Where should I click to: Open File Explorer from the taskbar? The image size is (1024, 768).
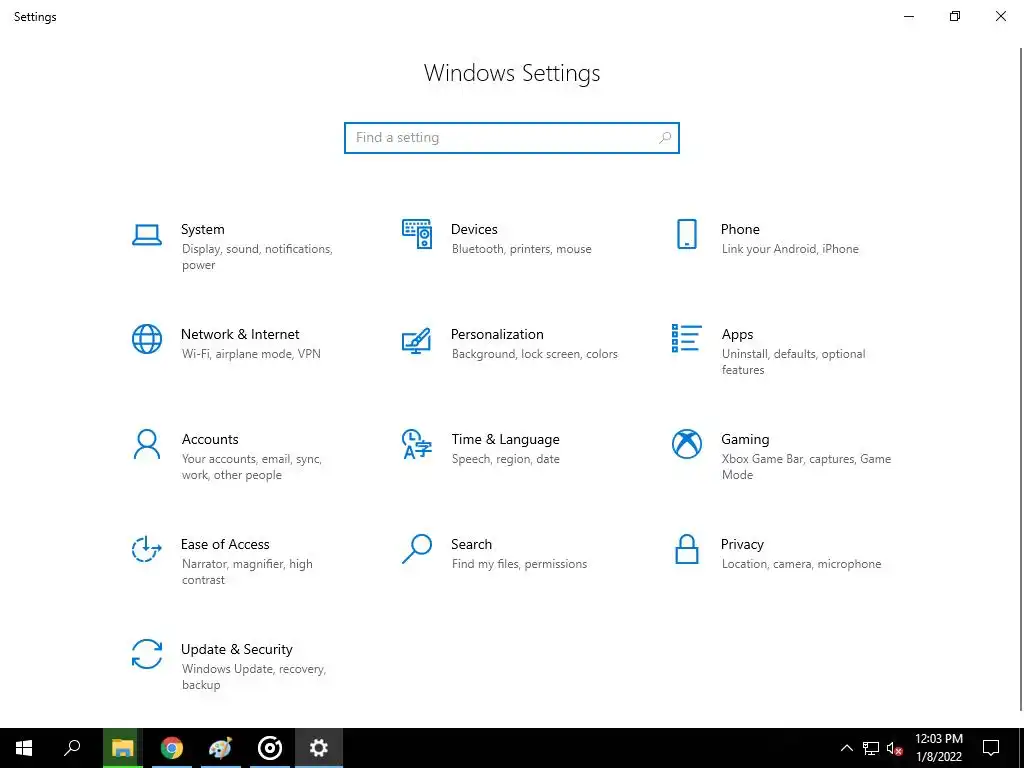coord(122,748)
